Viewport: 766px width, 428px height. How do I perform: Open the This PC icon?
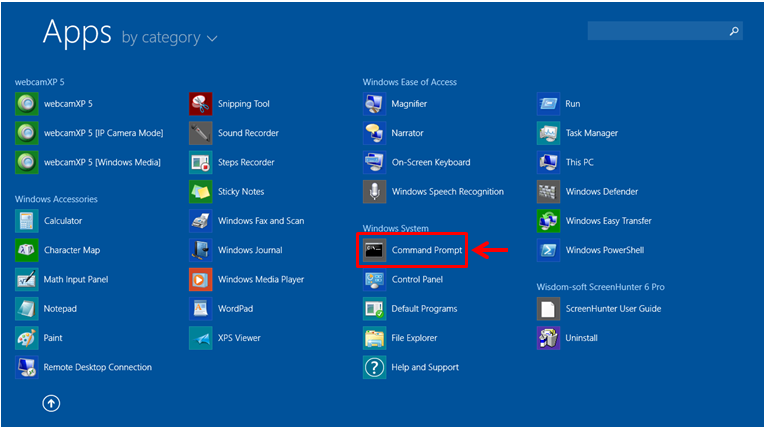point(549,162)
